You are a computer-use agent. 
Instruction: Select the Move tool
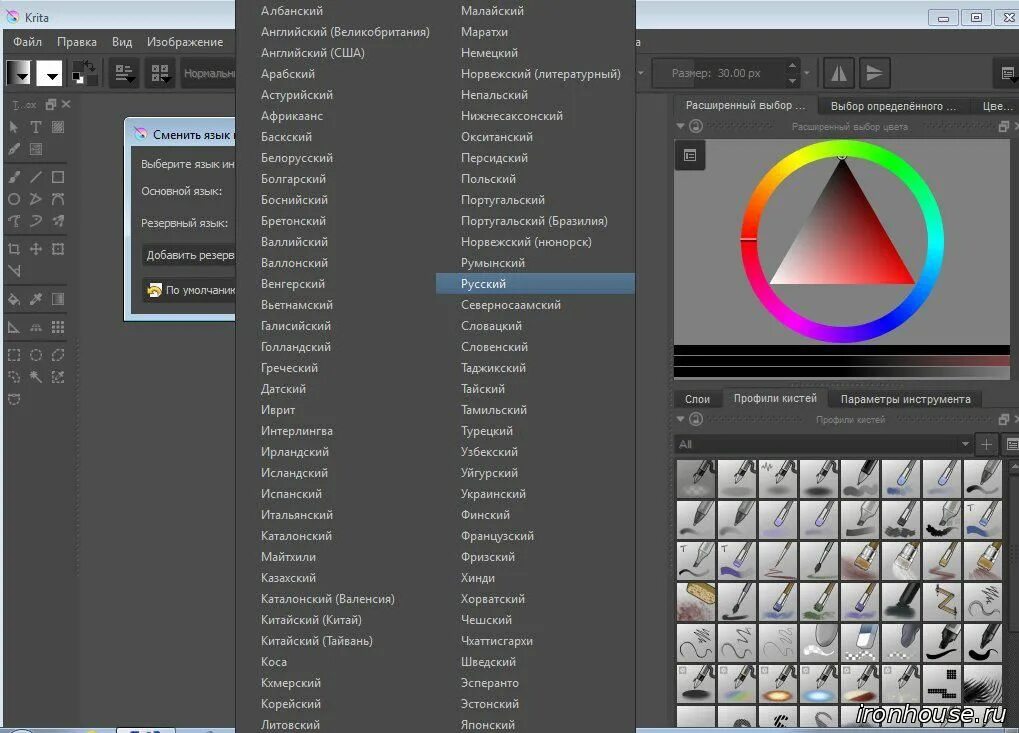point(36,249)
